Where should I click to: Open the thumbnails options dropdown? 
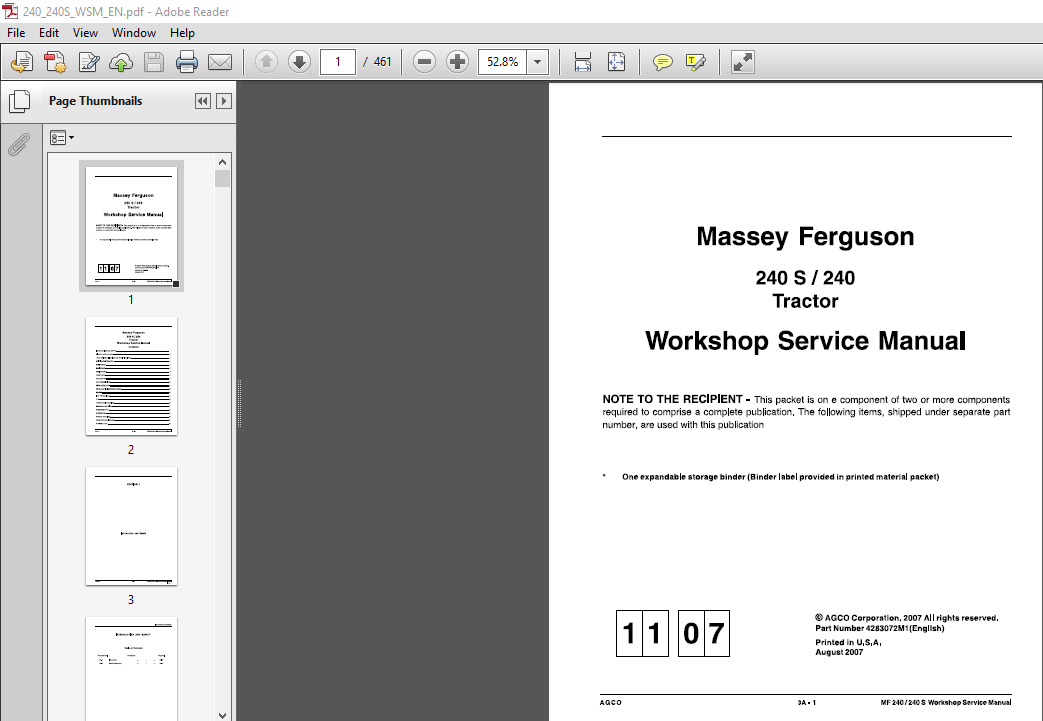point(62,138)
